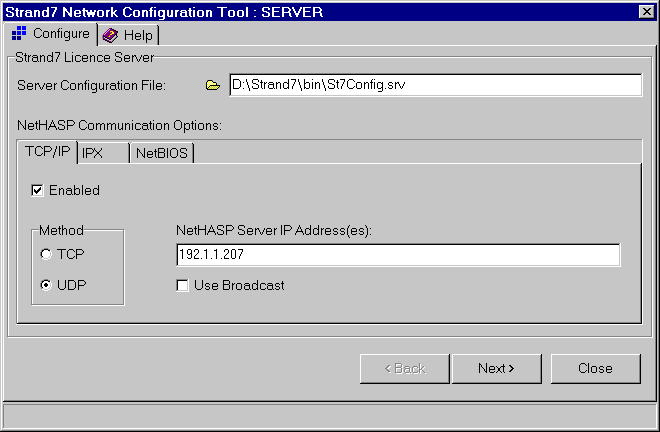Viewport: 660px width, 432px height.
Task: Close the window with the title bar X
Action: coord(645,11)
